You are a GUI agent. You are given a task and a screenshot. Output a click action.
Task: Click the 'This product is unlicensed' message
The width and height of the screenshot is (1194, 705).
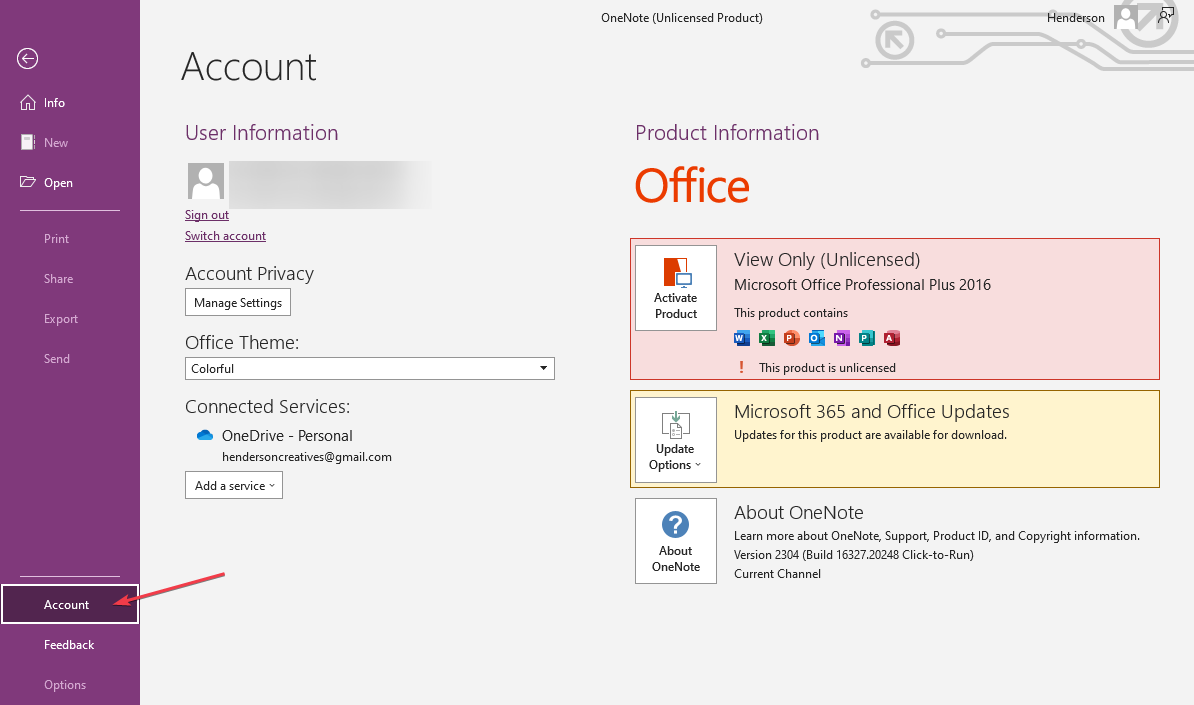click(827, 368)
